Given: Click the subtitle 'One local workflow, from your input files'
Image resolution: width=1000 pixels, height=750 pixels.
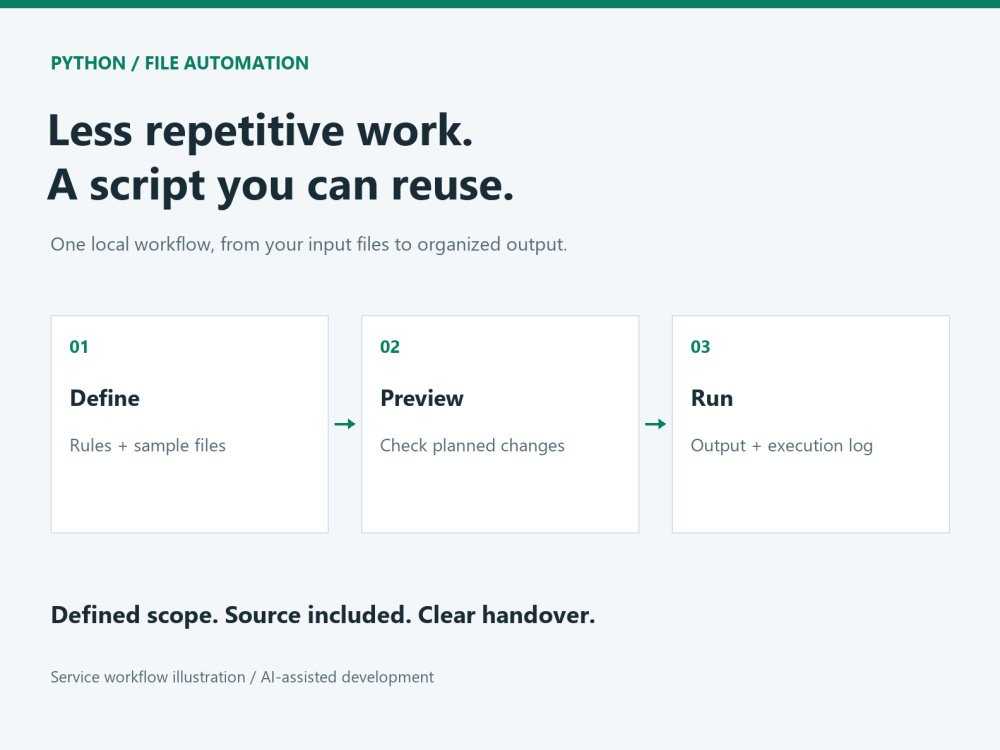Looking at the screenshot, I should coord(219,244).
